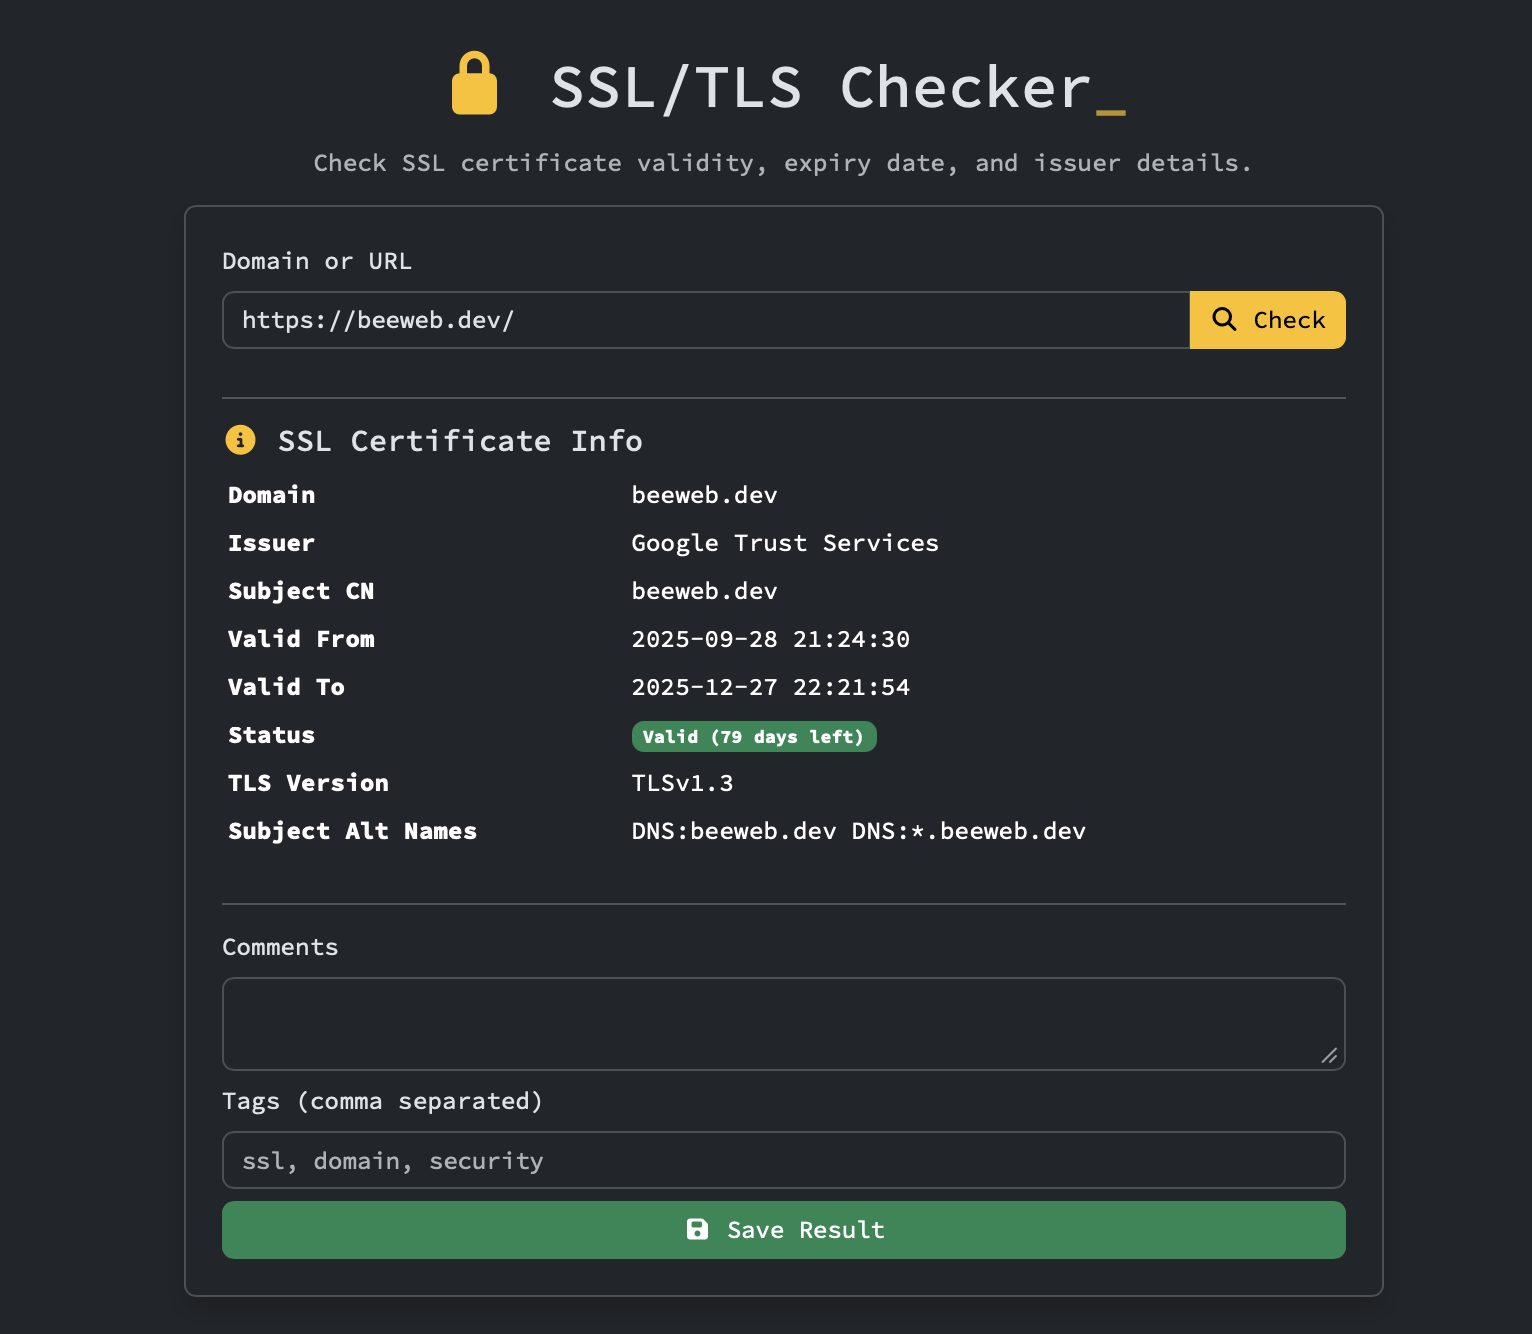Click the Domain row label
Screen dimensions: 1532x1334
coord(271,495)
